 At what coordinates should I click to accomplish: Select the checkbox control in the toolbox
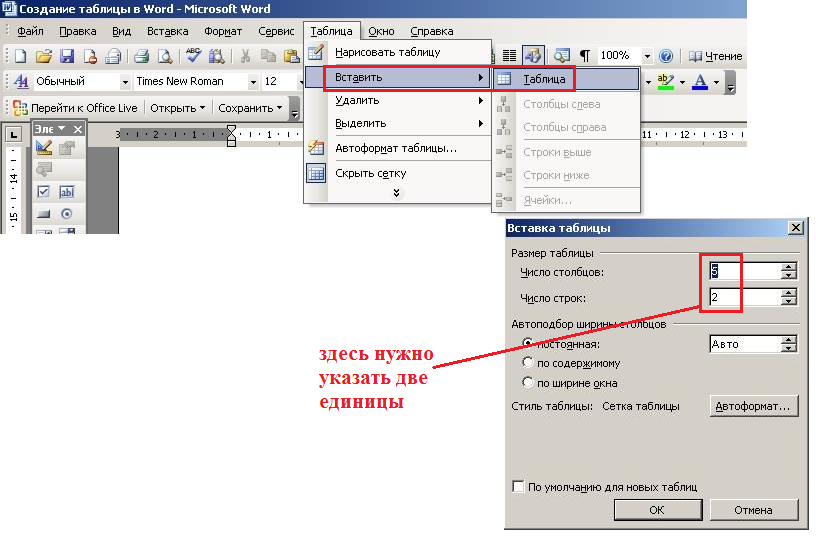tap(43, 191)
